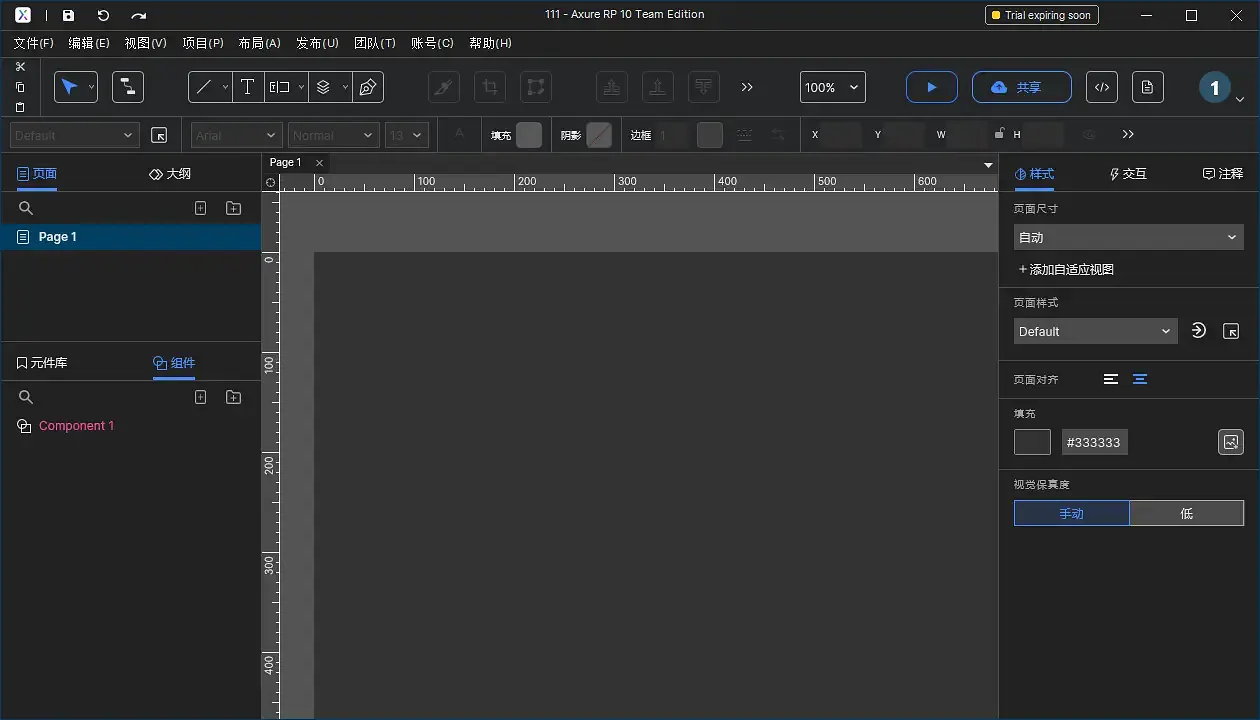The width and height of the screenshot is (1260, 720).
Task: Select center page alignment
Action: (1139, 379)
